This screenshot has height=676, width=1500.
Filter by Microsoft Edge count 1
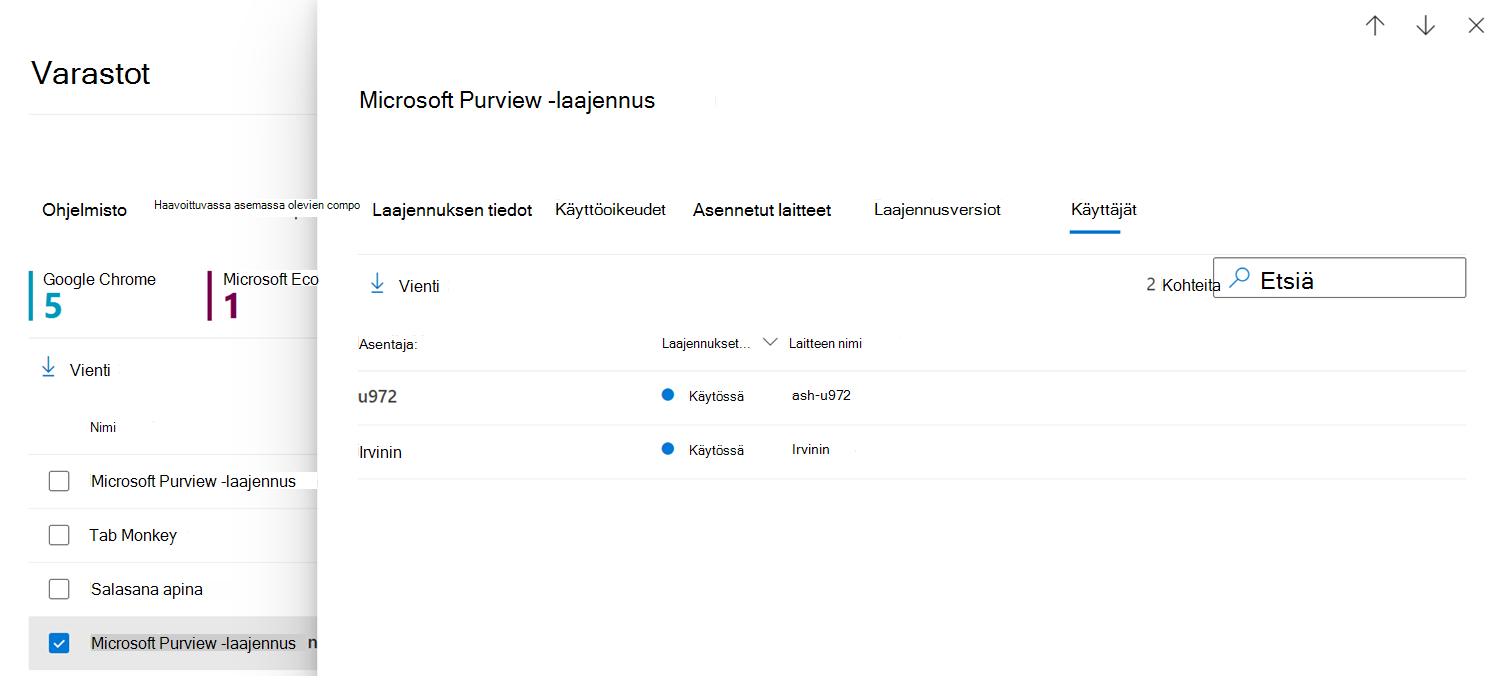pos(264,296)
